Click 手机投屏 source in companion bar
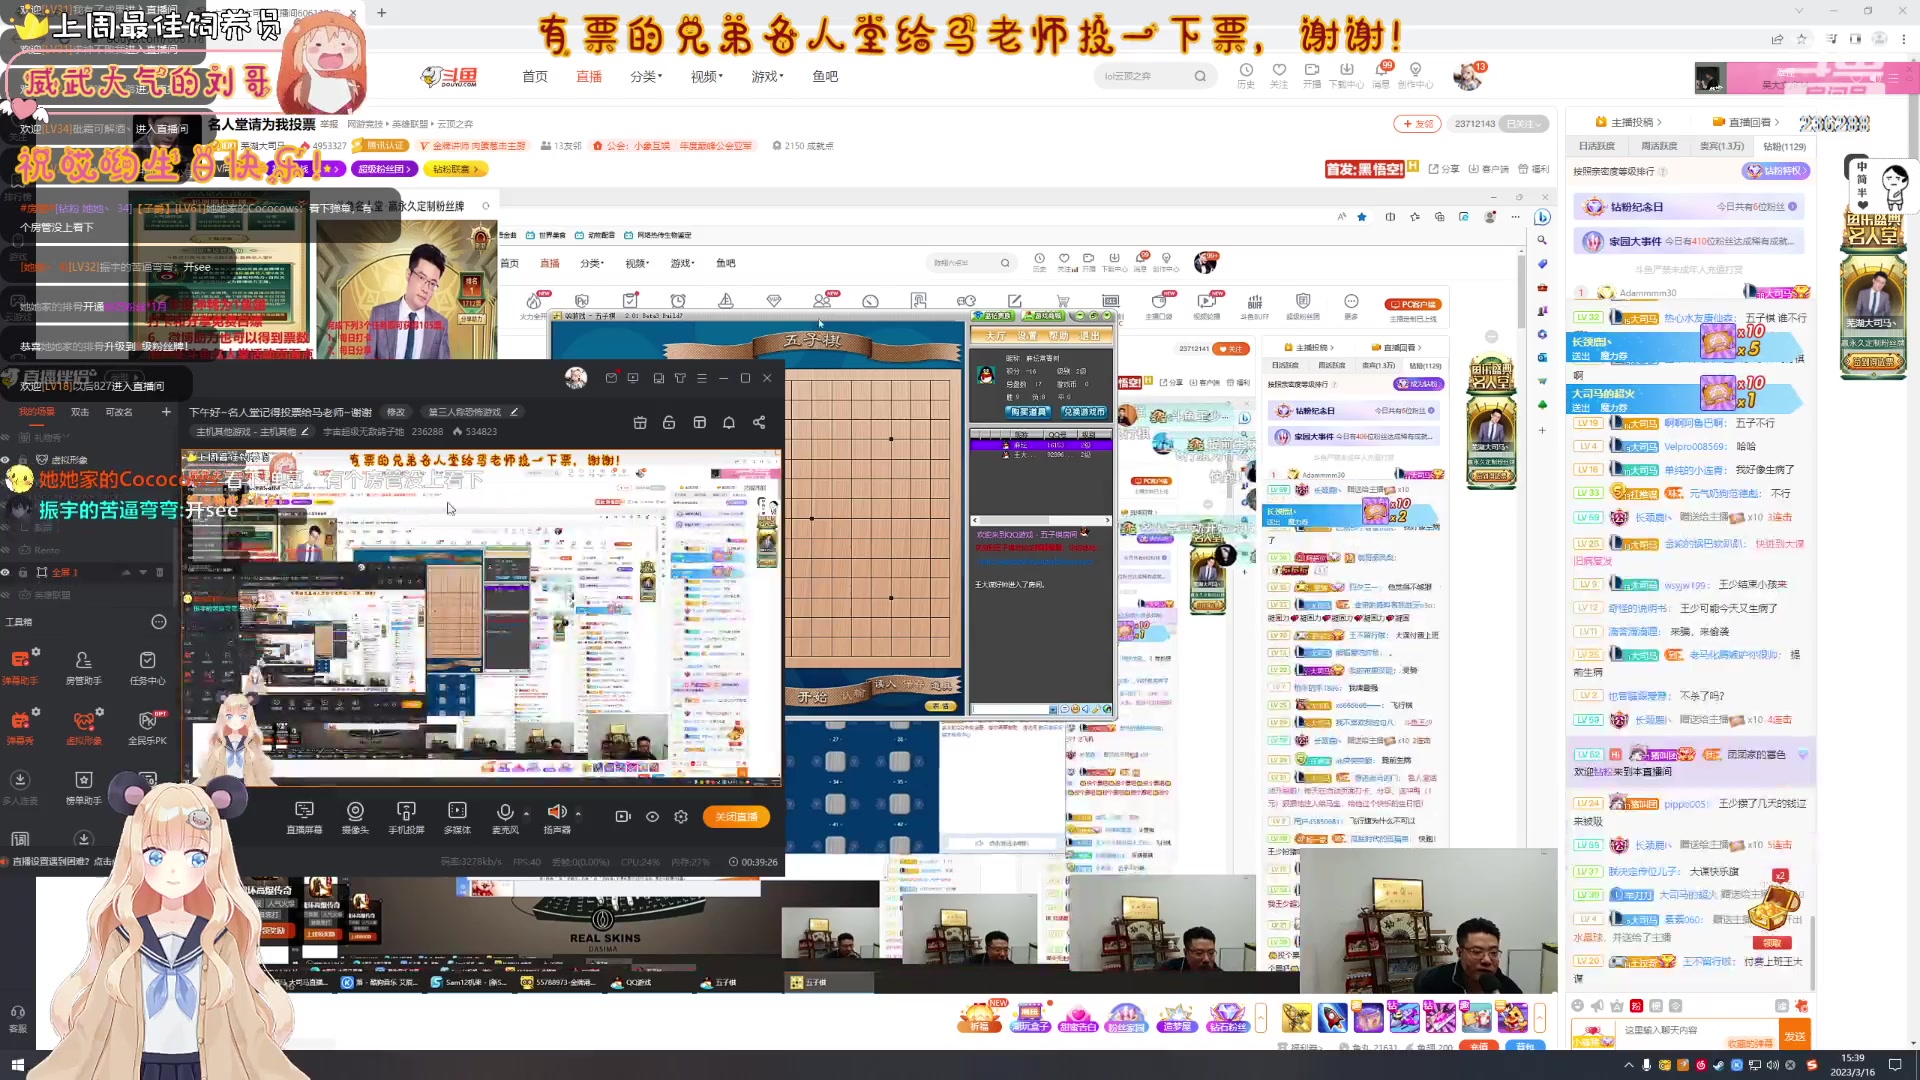 click(406, 816)
